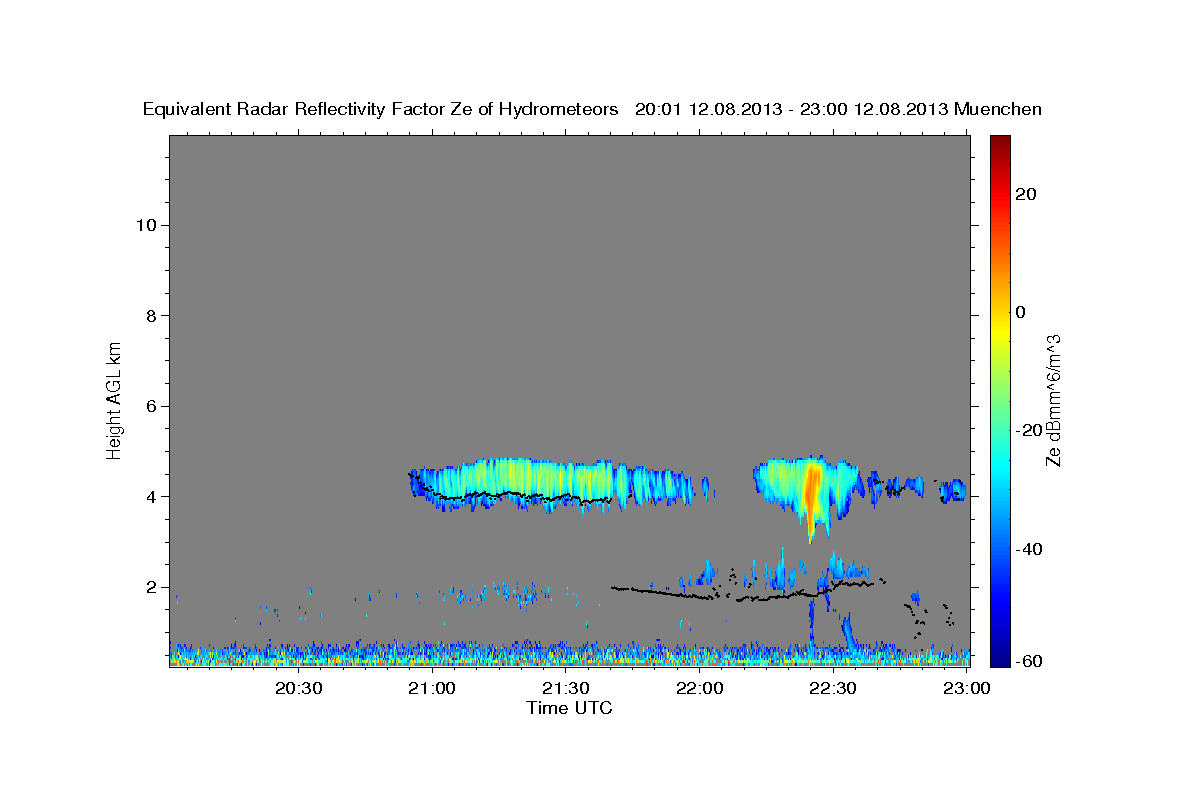Image resolution: width=1200 pixels, height=800 pixels.
Task: Click the height tick label 2
Action: click(152, 587)
